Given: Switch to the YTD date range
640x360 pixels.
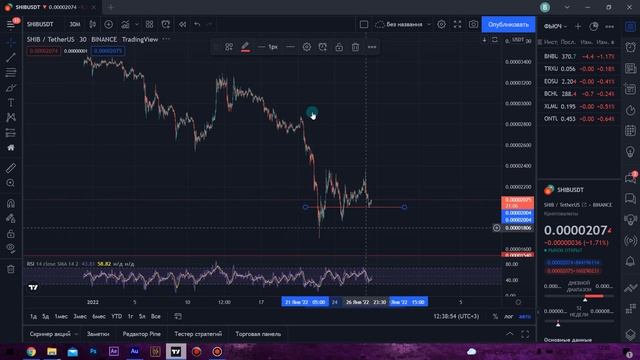Looking at the screenshot, I should click(x=117, y=316).
